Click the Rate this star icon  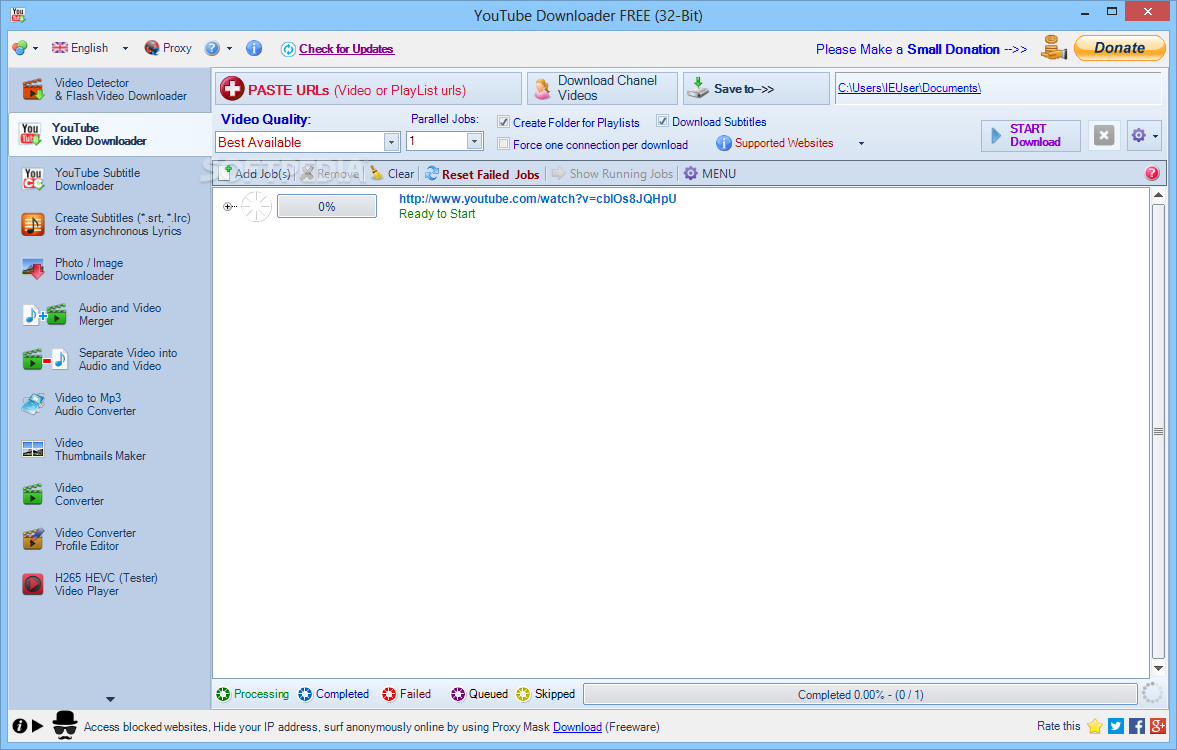coord(1094,726)
